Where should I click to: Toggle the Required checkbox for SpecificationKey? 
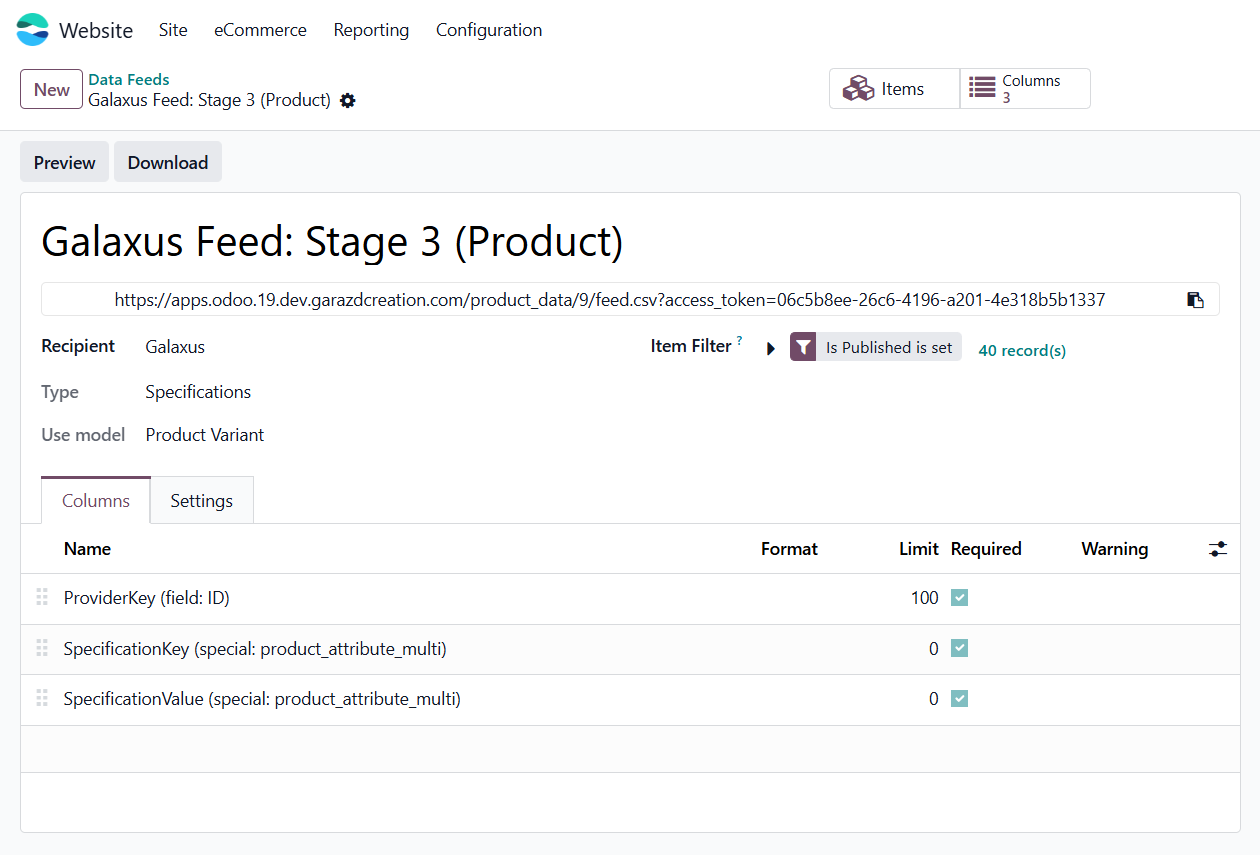click(960, 648)
